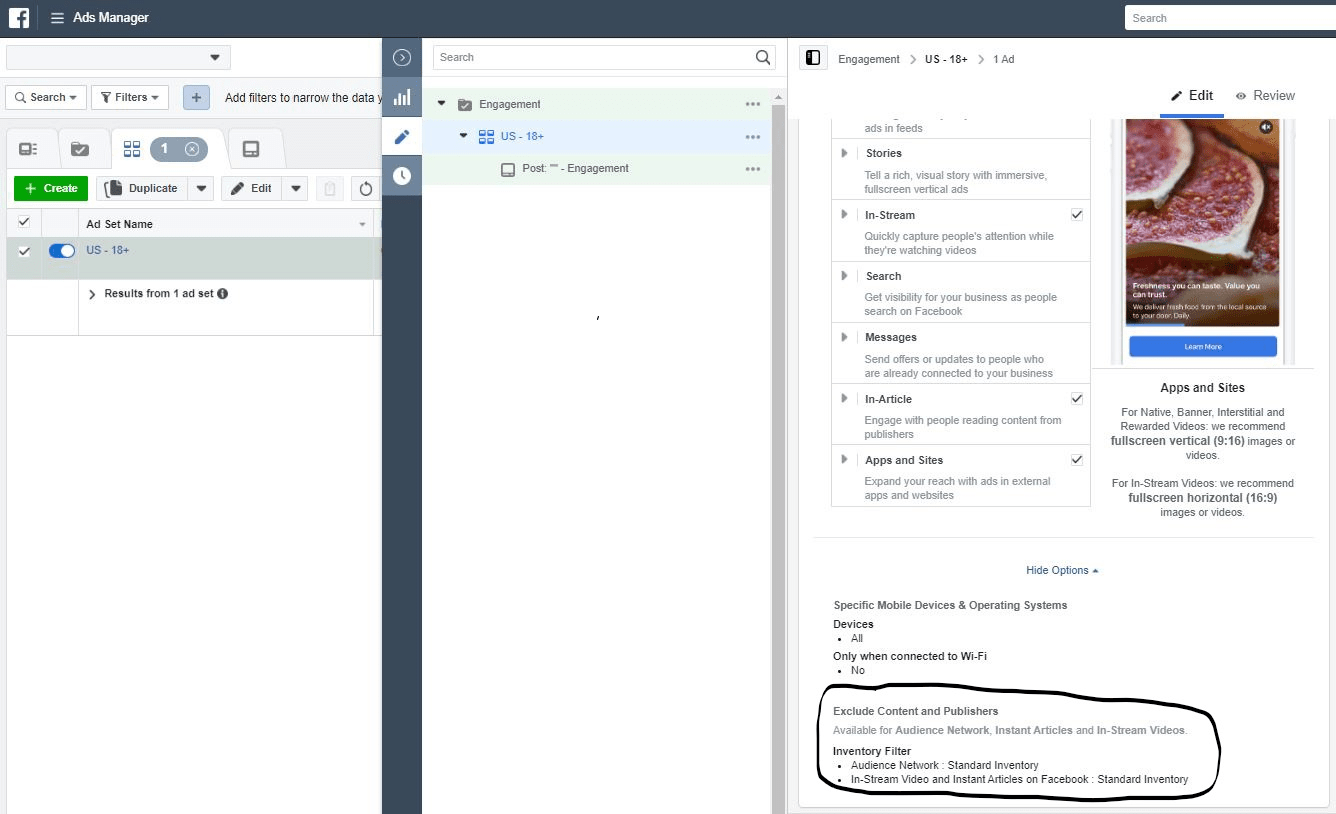Toggle the layout panel icon near breadcrumb
1336x814 pixels.
(x=813, y=59)
